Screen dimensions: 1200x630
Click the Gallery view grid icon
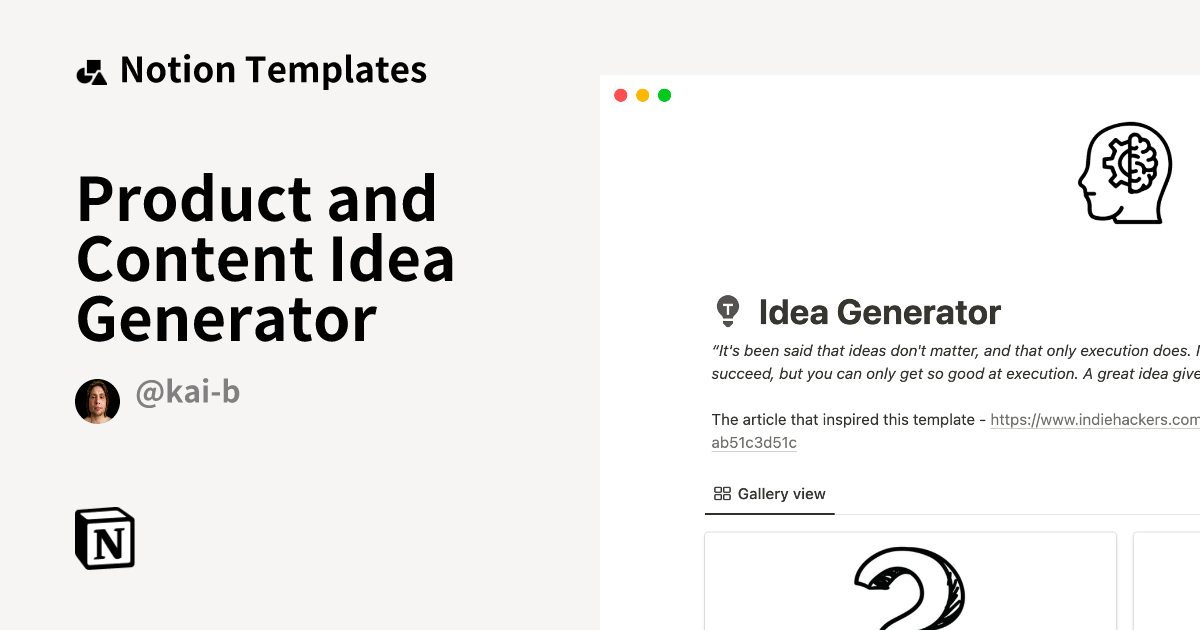pos(722,494)
